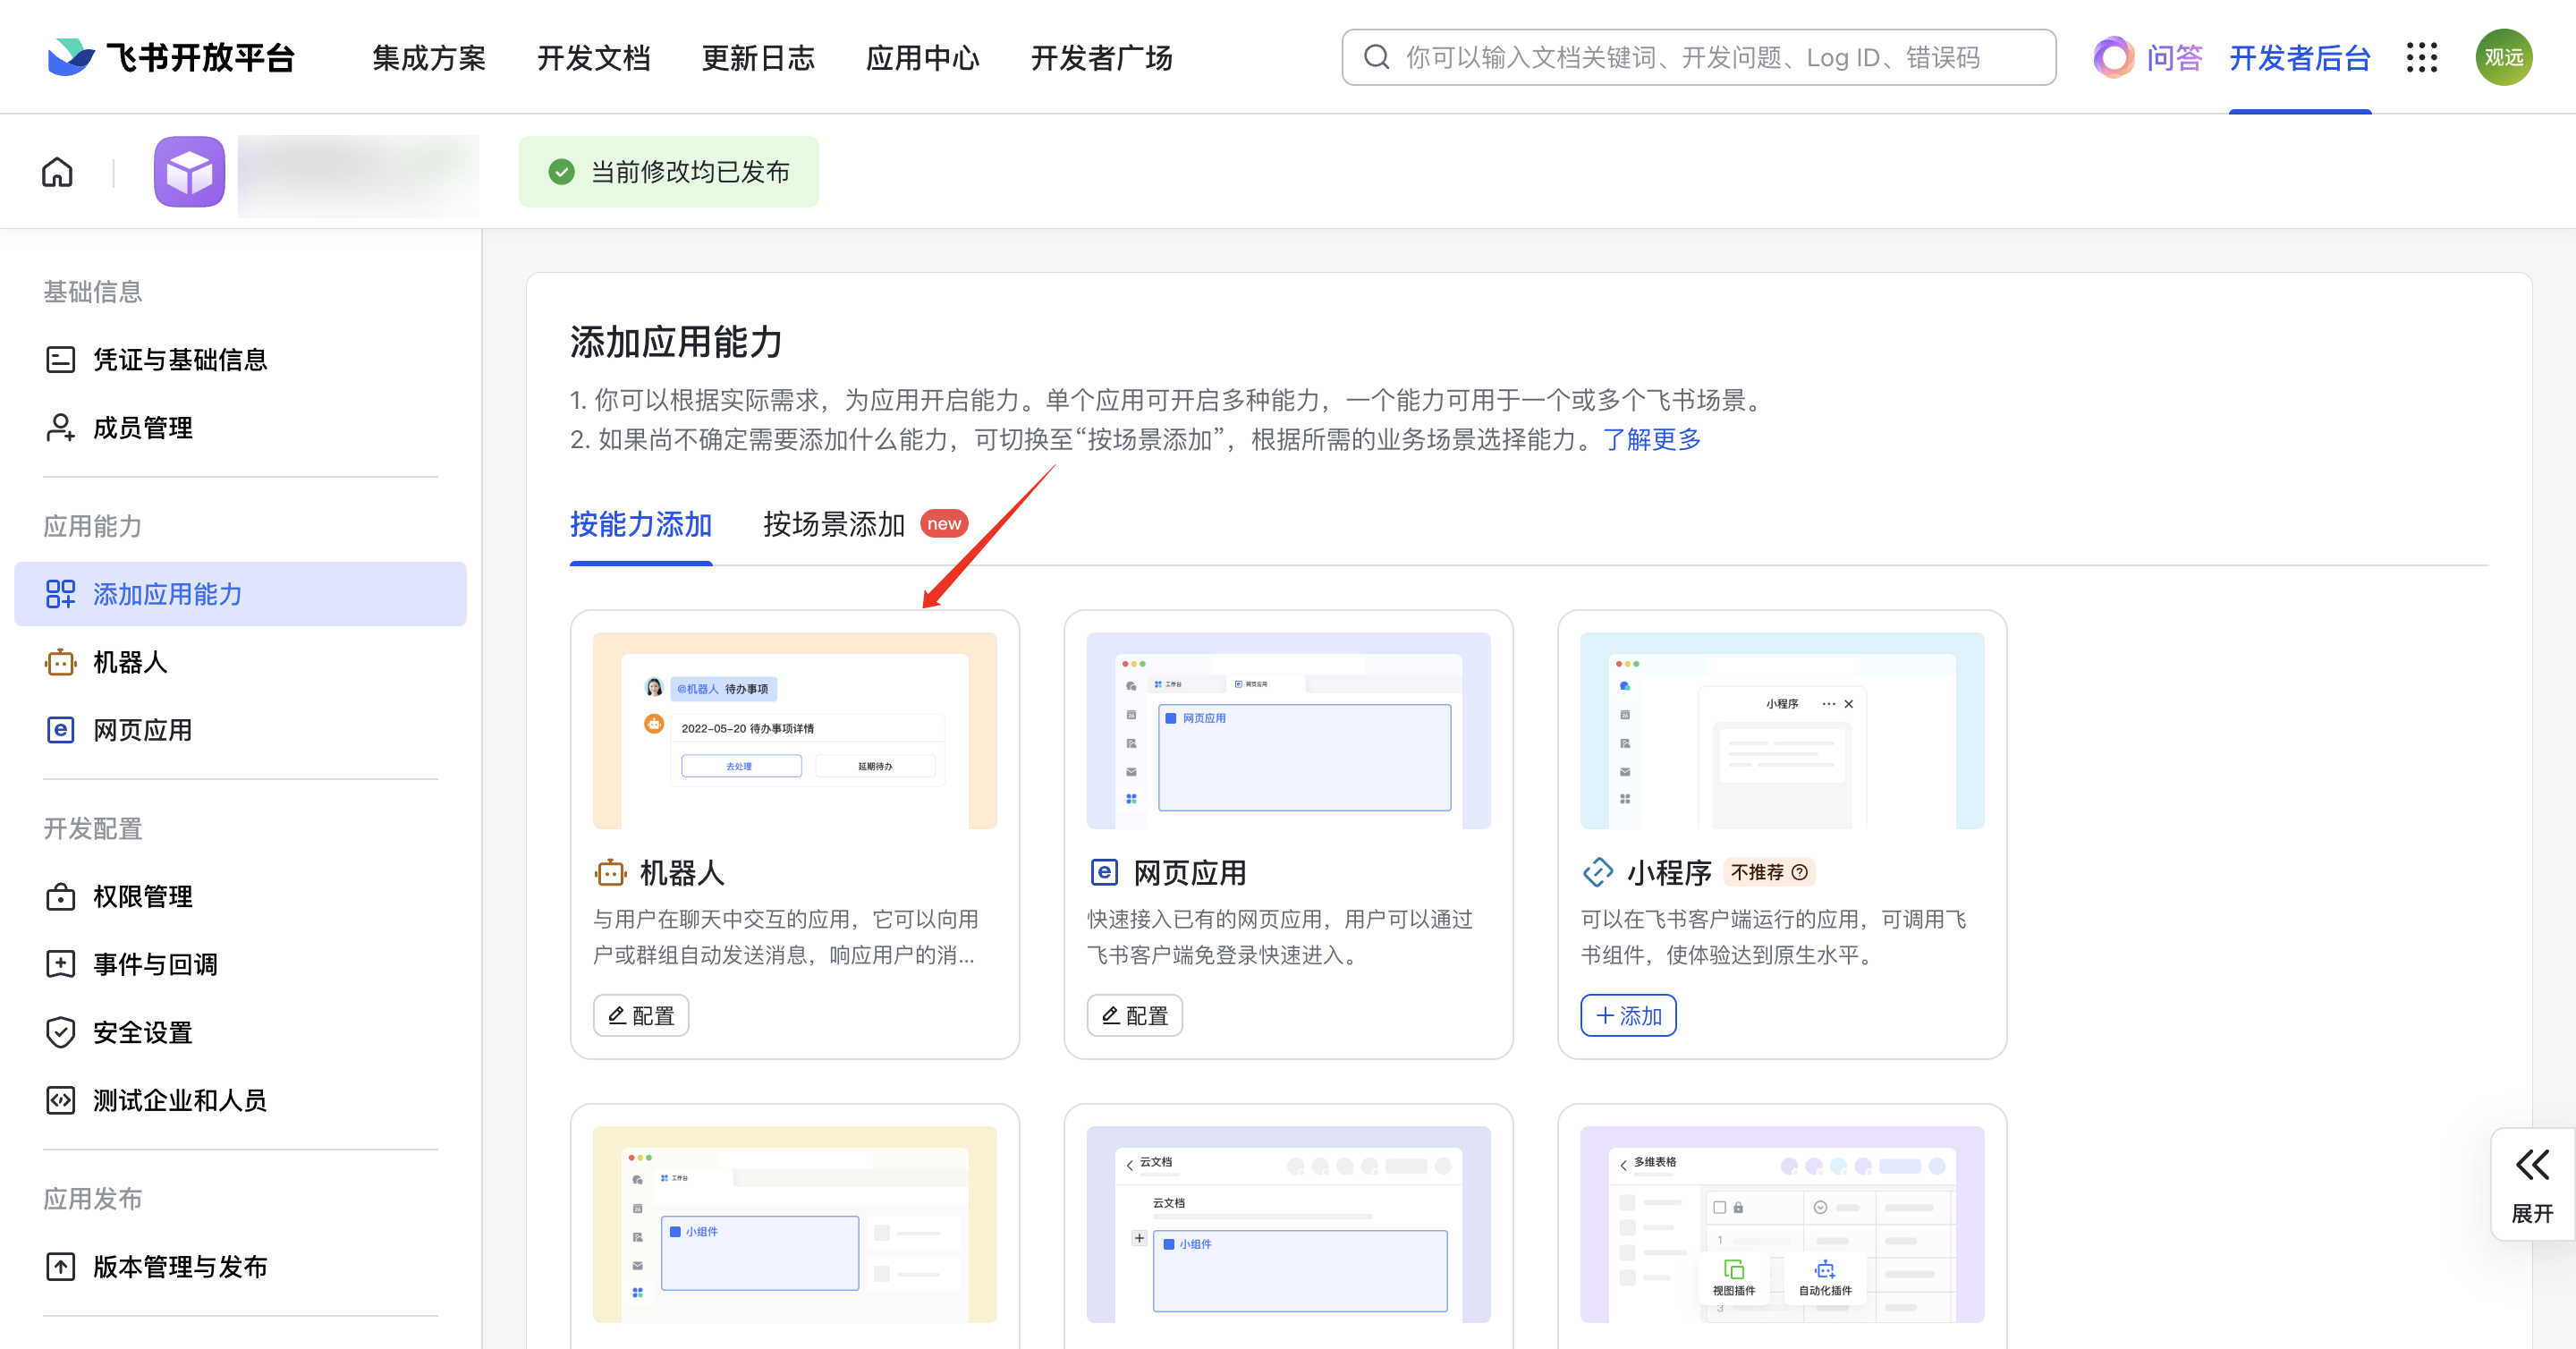The height and width of the screenshot is (1349, 2576).
Task: Click 配置 button on 网页应用 card
Action: click(x=1134, y=1015)
